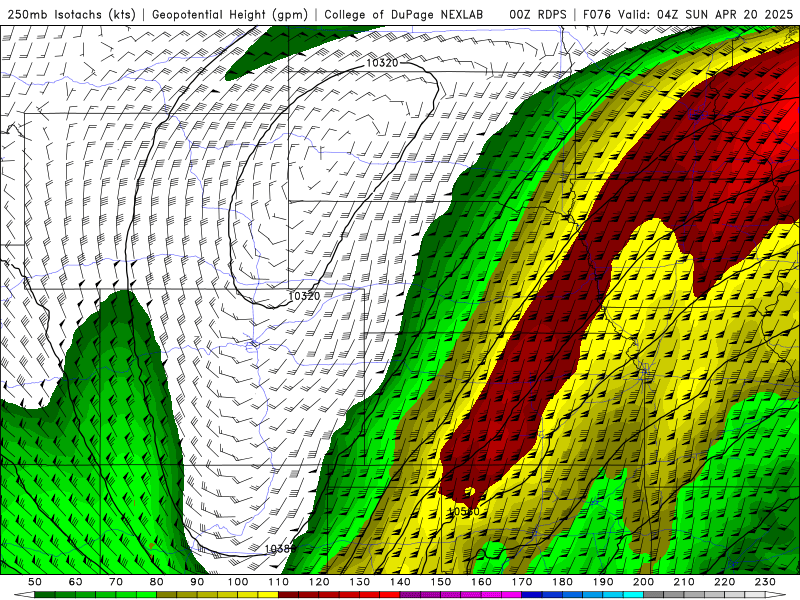
Task: Click the '160' value on the color scale
Action: click(482, 582)
